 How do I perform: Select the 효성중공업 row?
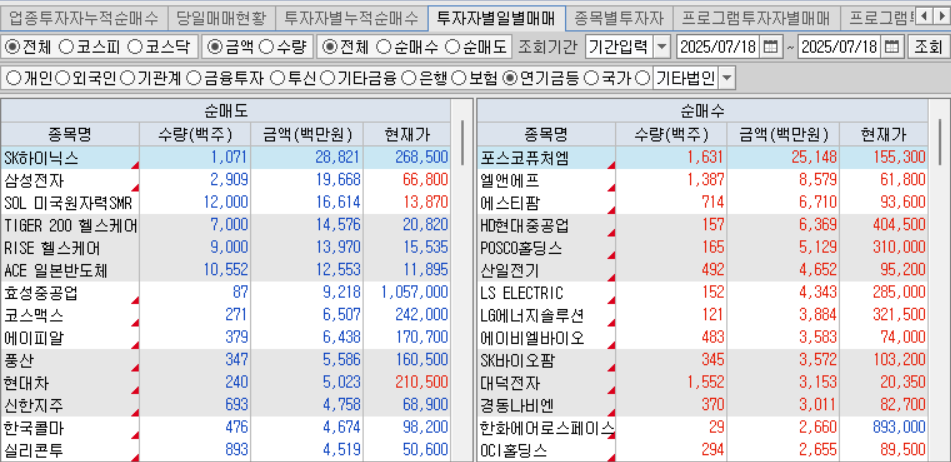click(x=226, y=293)
